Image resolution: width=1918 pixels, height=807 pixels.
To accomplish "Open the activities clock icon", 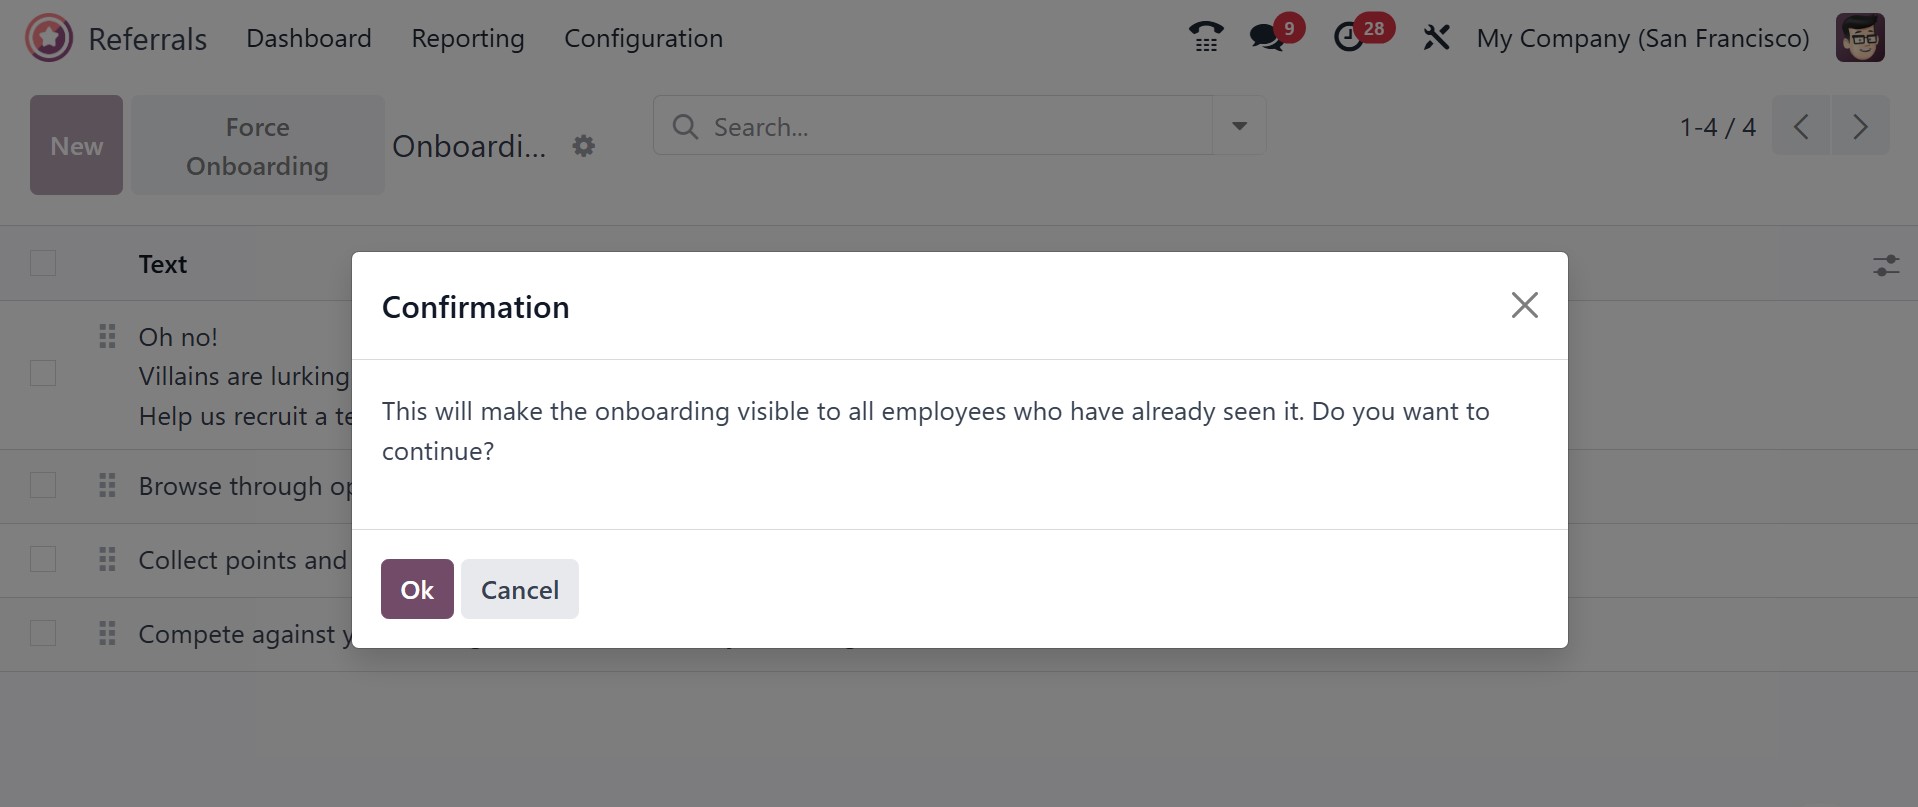I will [1349, 38].
